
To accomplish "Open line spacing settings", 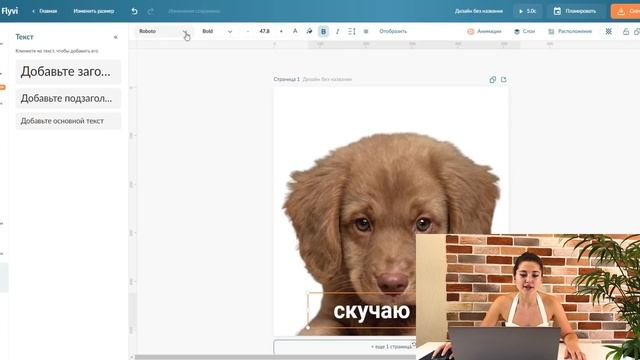I will click(351, 31).
